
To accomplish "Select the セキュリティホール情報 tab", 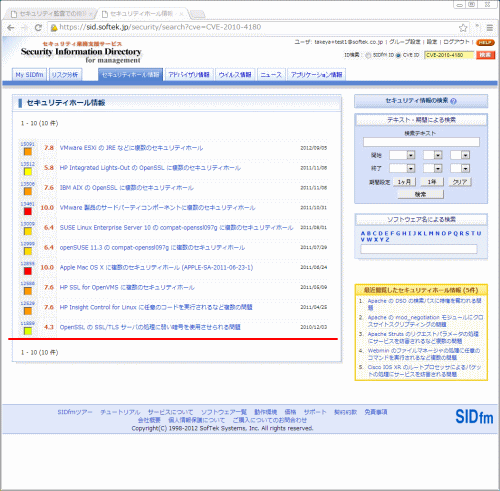I will tap(130, 75).
